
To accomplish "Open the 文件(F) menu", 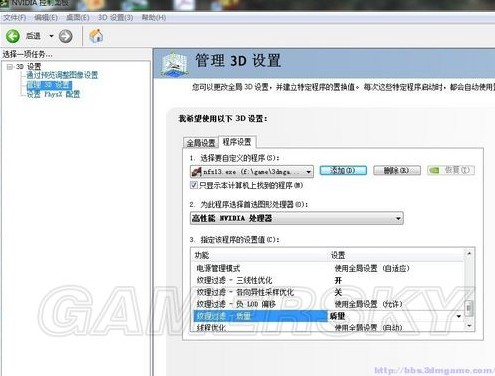I will pyautogui.click(x=14, y=18).
